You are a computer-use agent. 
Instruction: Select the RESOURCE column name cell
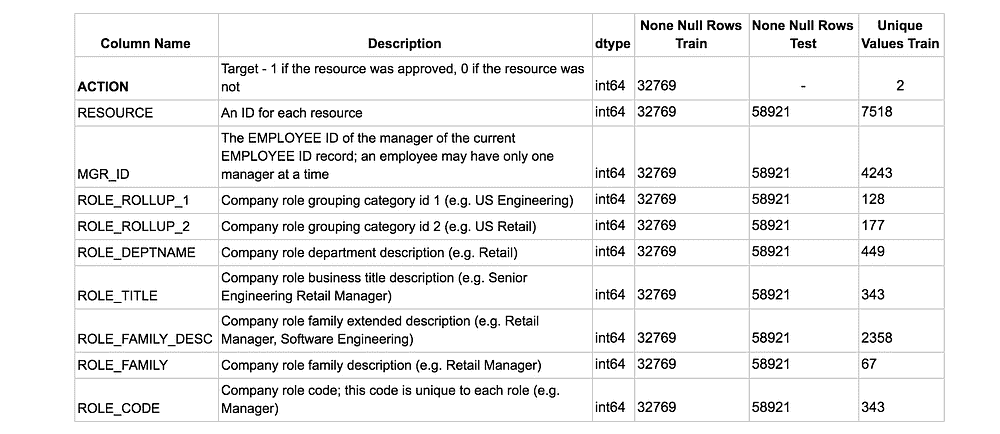click(x=115, y=113)
